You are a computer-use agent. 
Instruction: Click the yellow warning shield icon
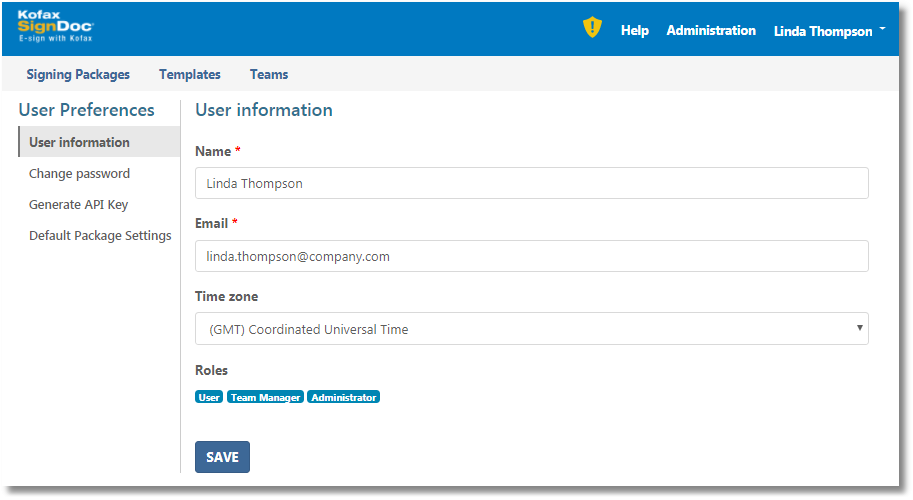tap(592, 29)
